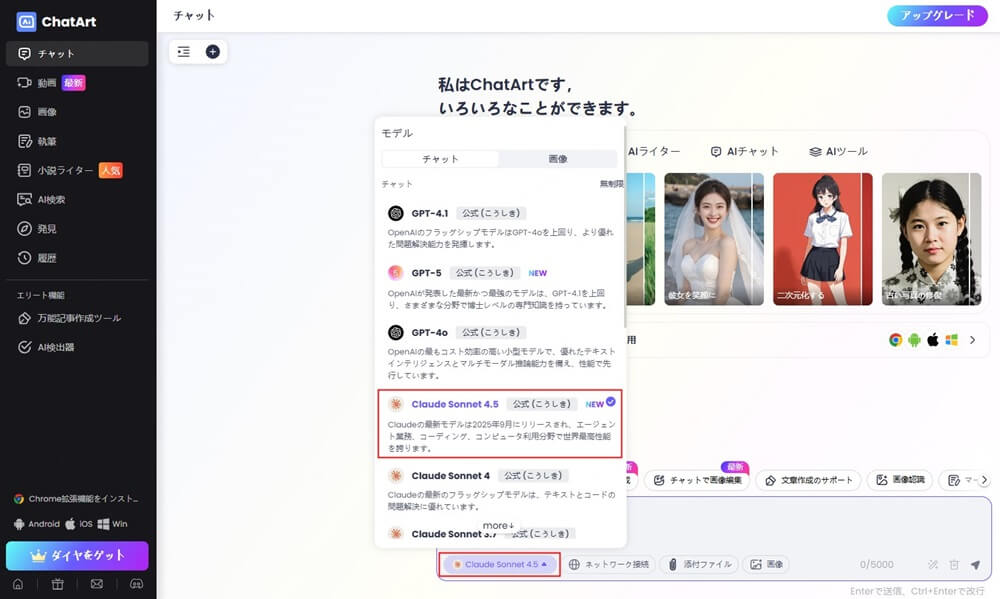
Task: Toggle ネットワーク接続 web access
Action: click(609, 565)
